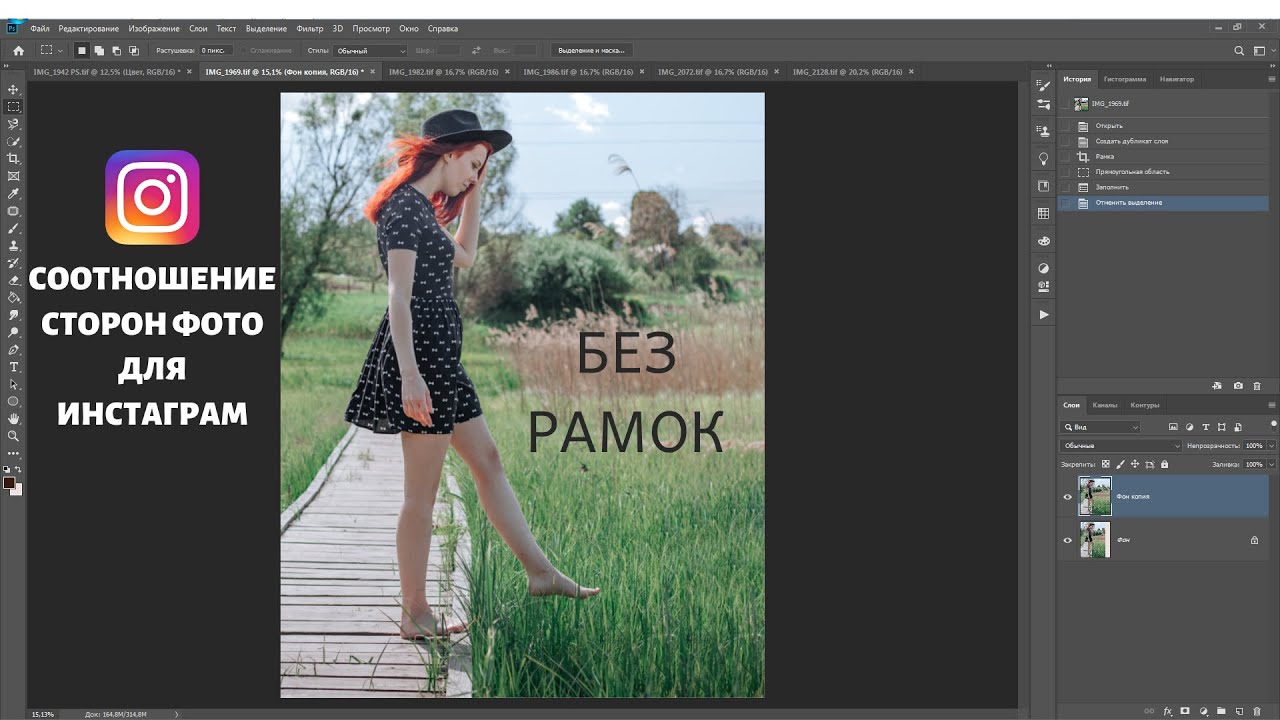Image resolution: width=1280 pixels, height=720 pixels.
Task: Open the layer filter type dropdown 'Вид'
Action: coord(1100,427)
